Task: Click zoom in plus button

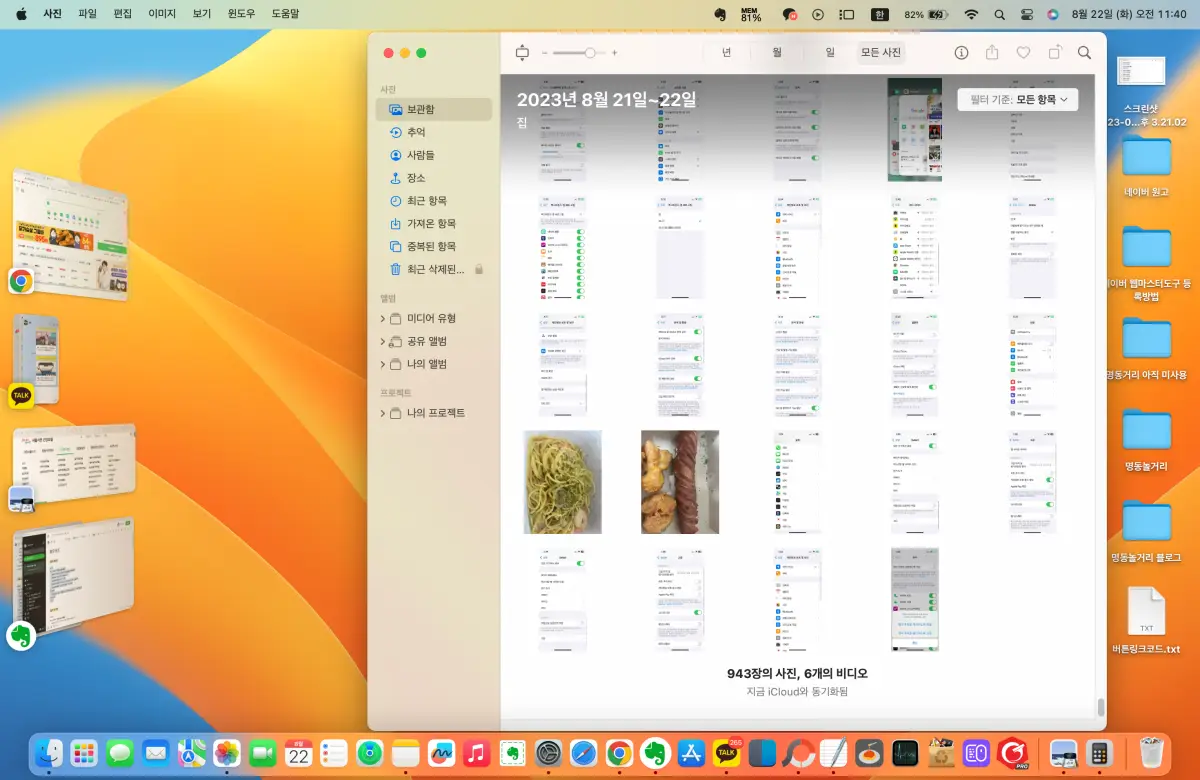Action: pyautogui.click(x=614, y=53)
